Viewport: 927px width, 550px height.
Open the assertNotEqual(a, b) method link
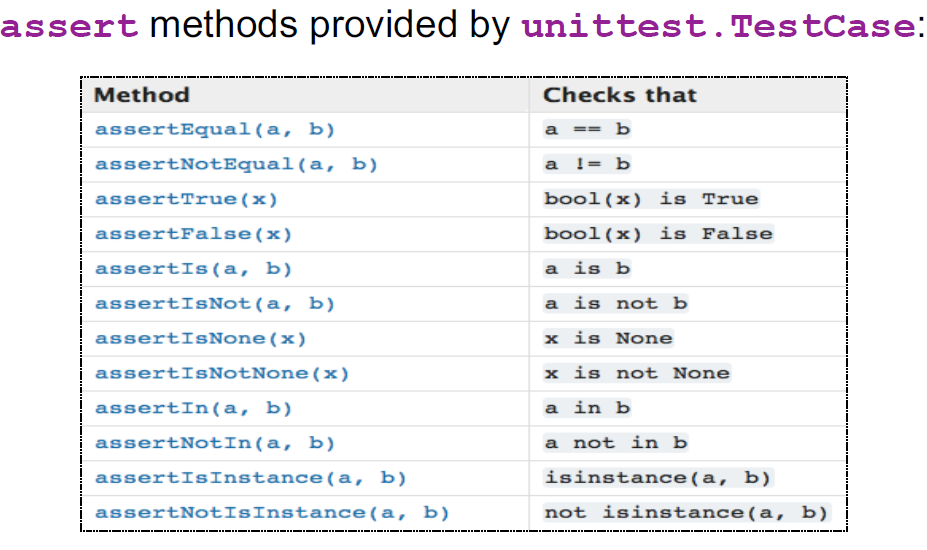(236, 164)
